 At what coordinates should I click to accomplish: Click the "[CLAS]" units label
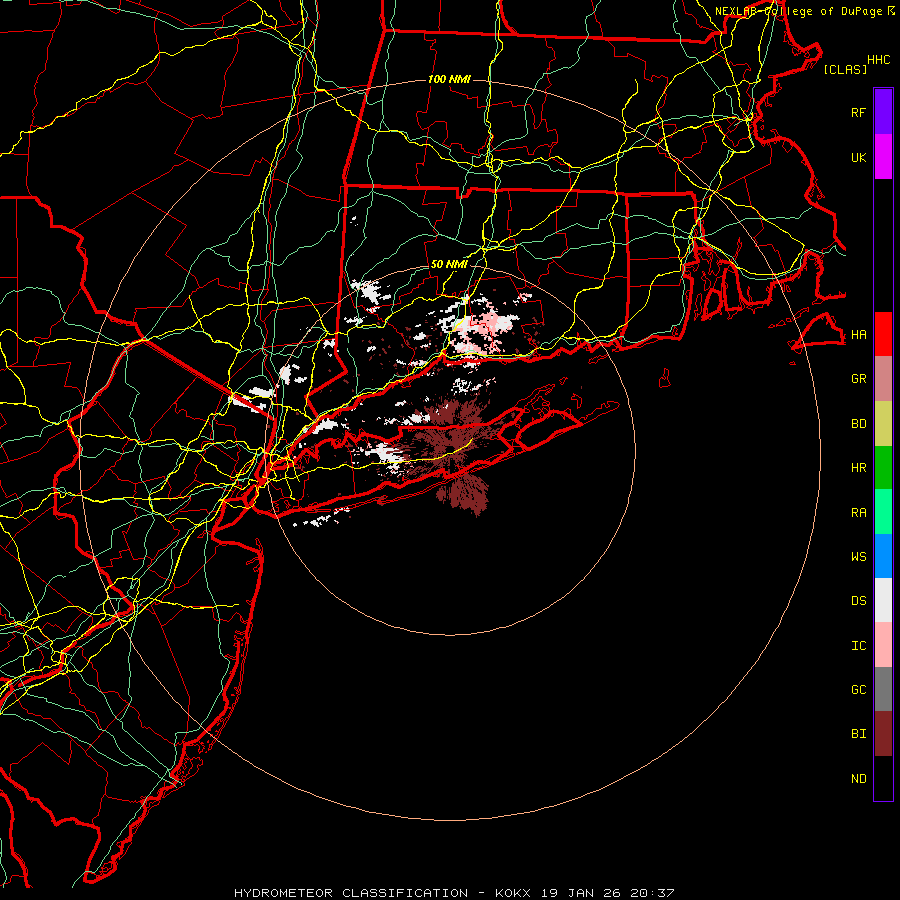coord(845,69)
